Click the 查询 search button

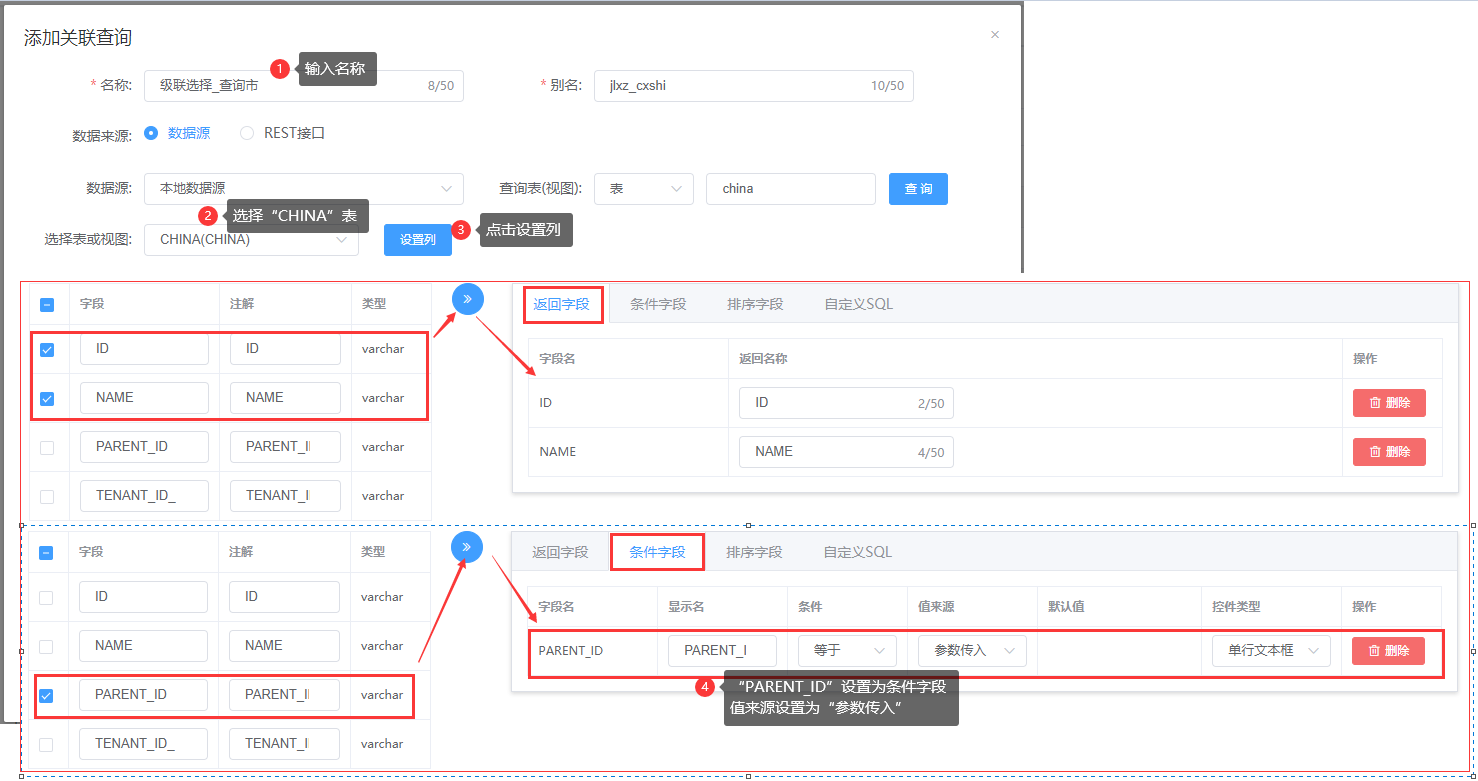[x=918, y=189]
